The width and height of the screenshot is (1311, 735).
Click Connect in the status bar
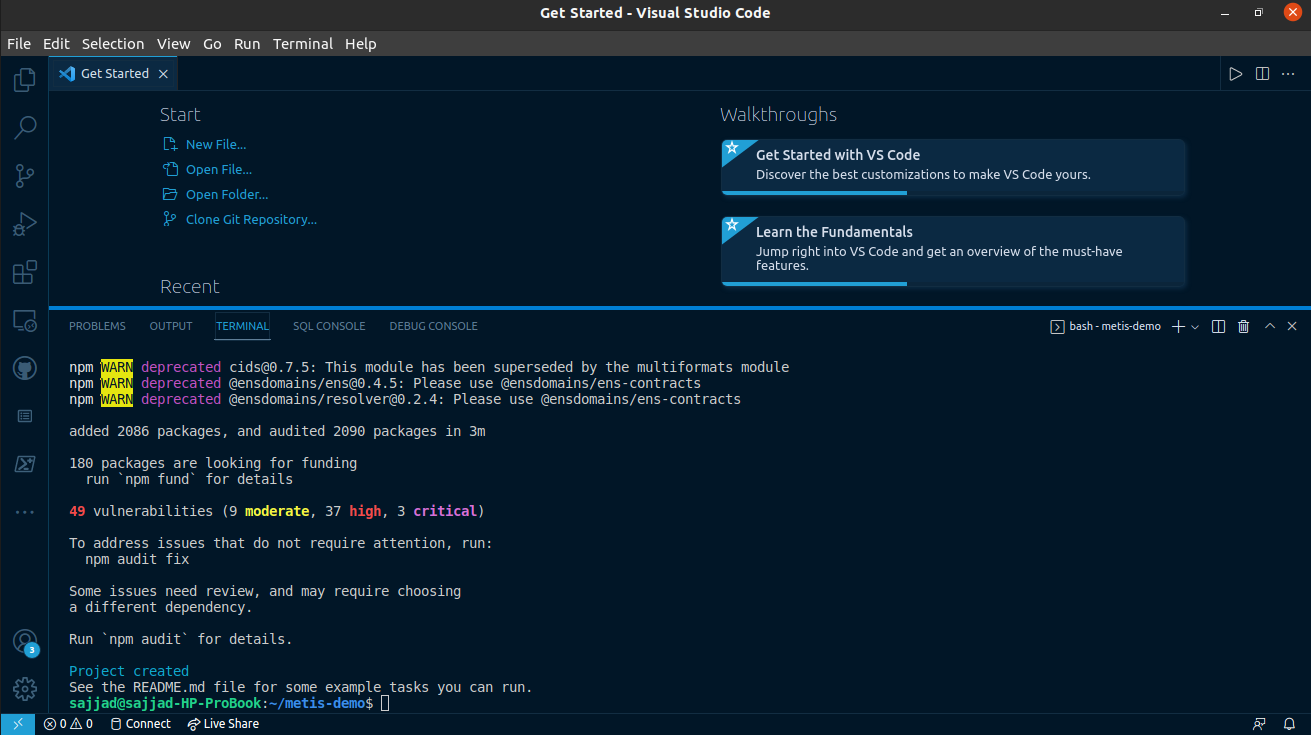pos(140,724)
